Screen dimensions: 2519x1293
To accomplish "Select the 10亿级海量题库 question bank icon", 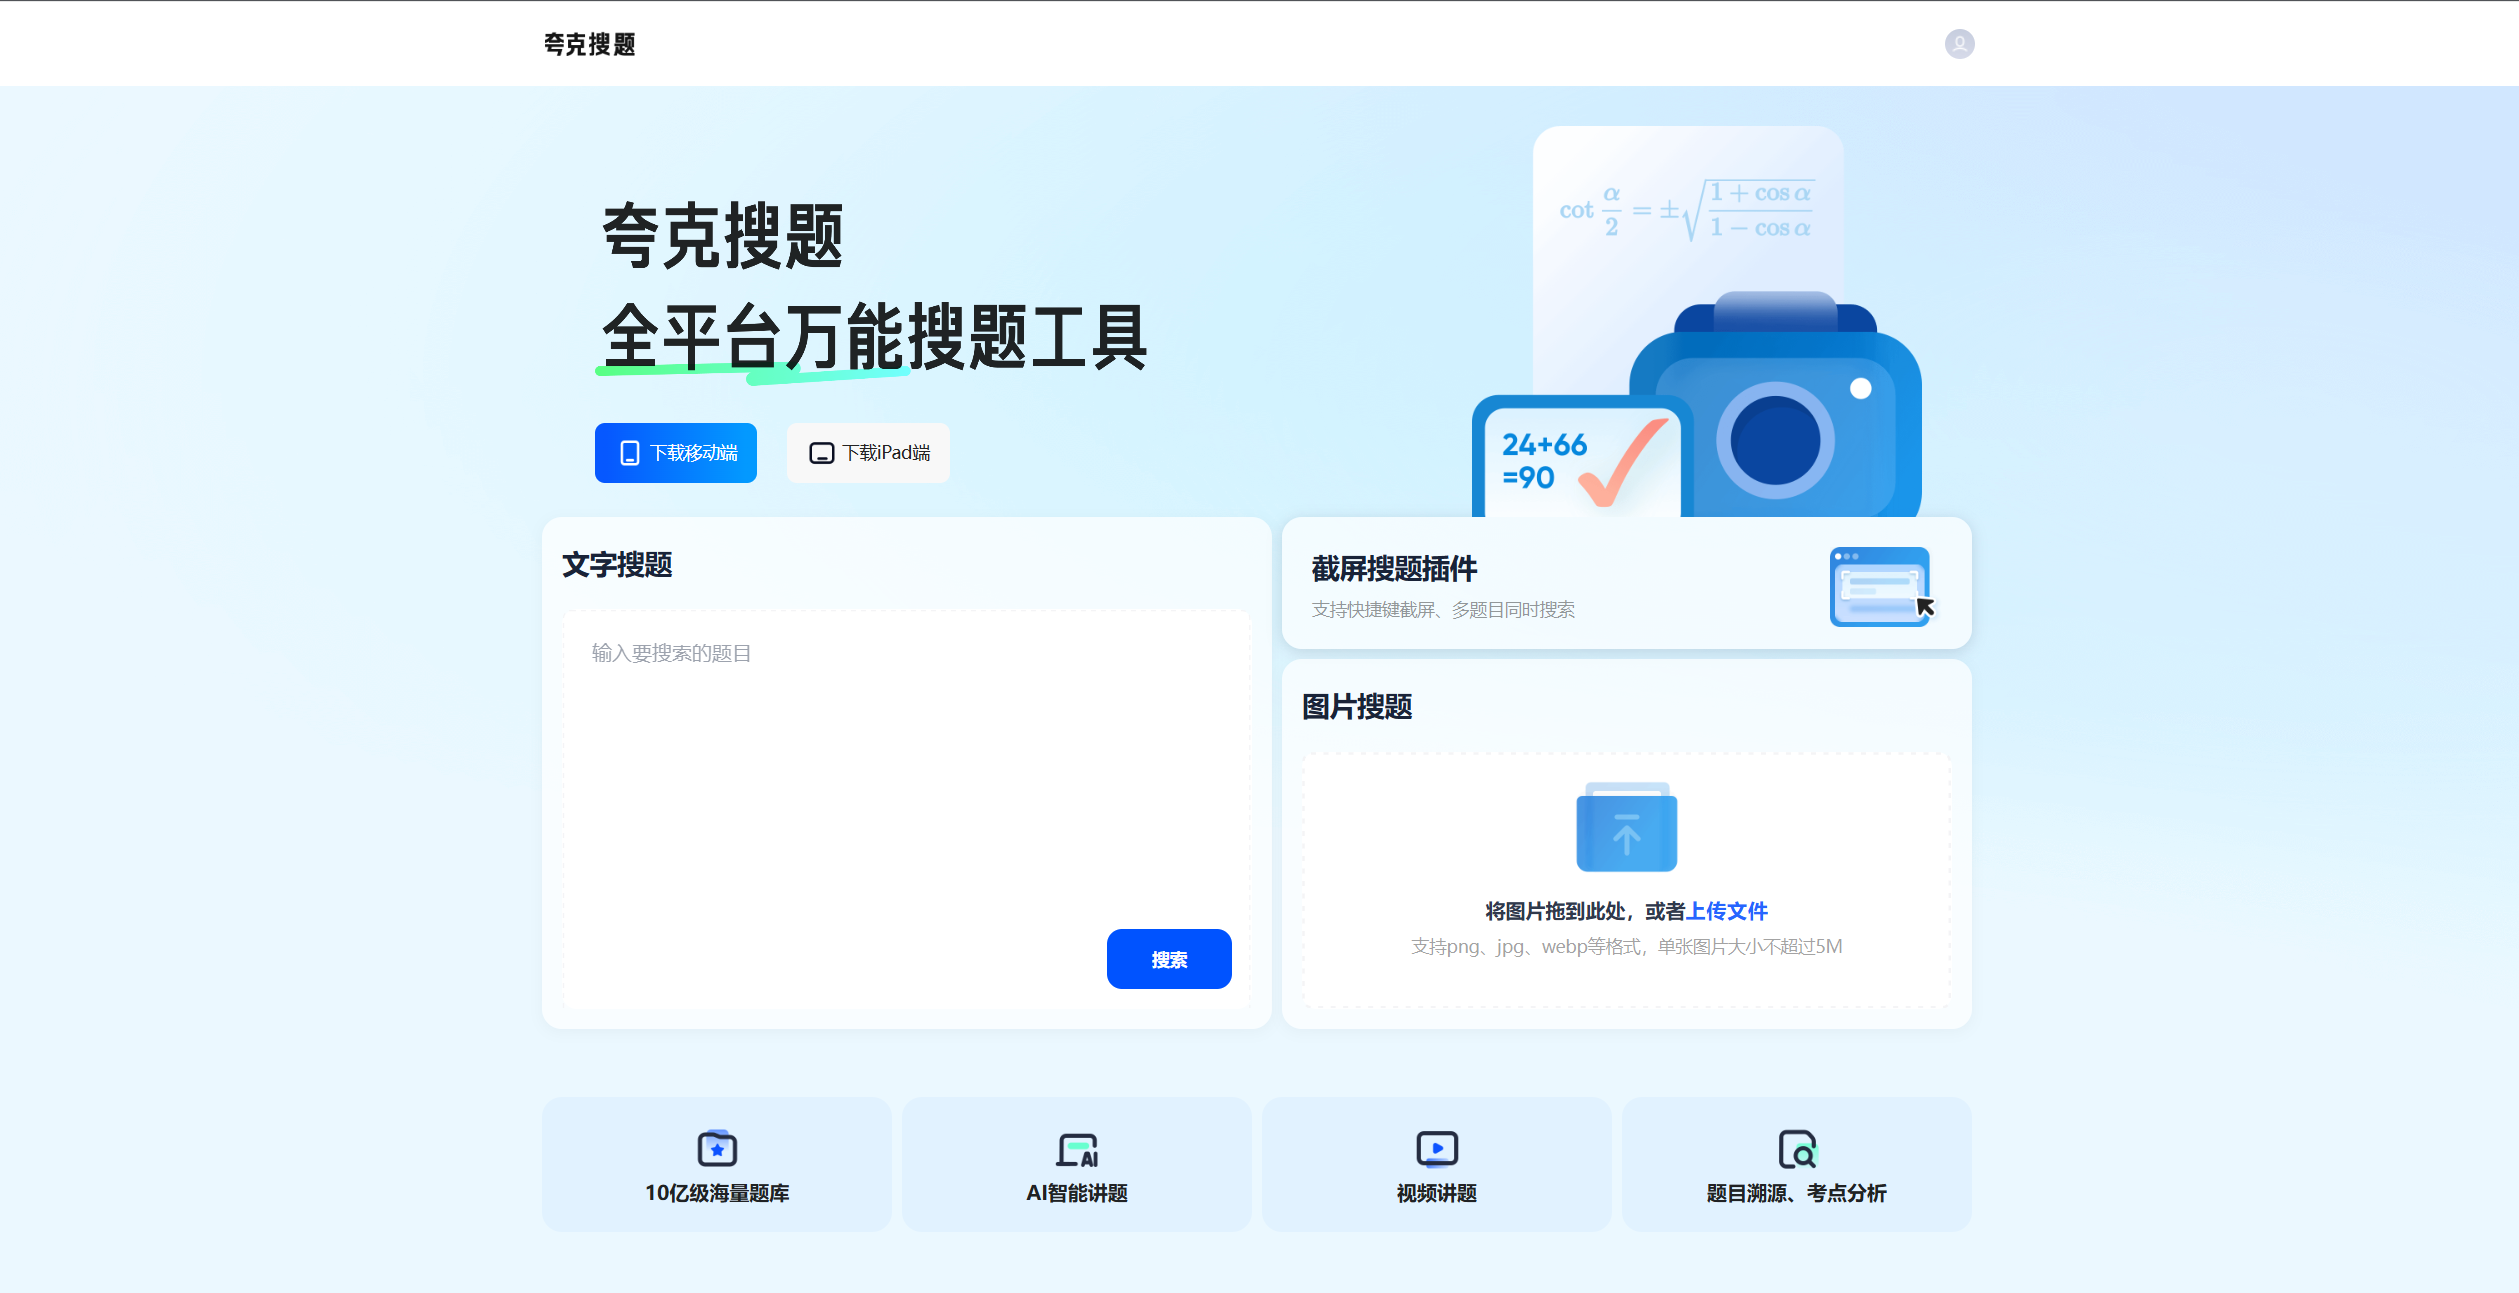I will tap(716, 1148).
